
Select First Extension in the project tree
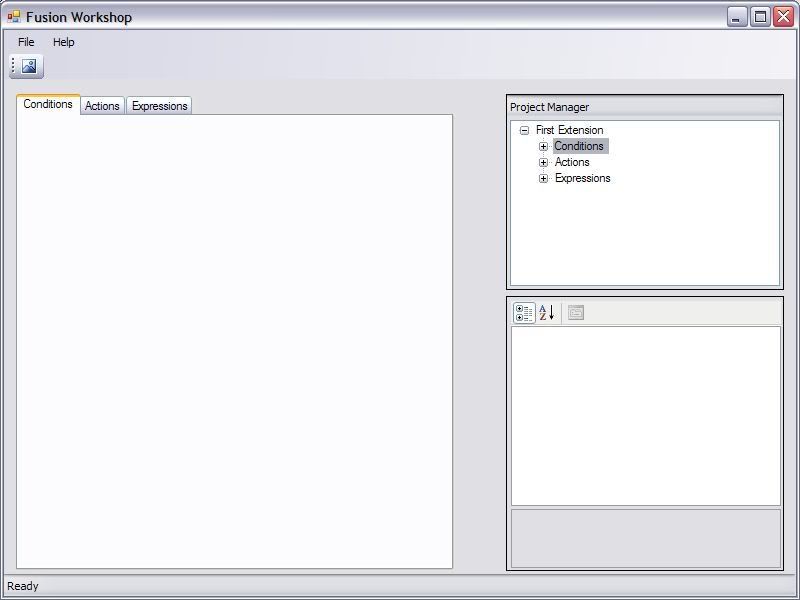pos(569,130)
